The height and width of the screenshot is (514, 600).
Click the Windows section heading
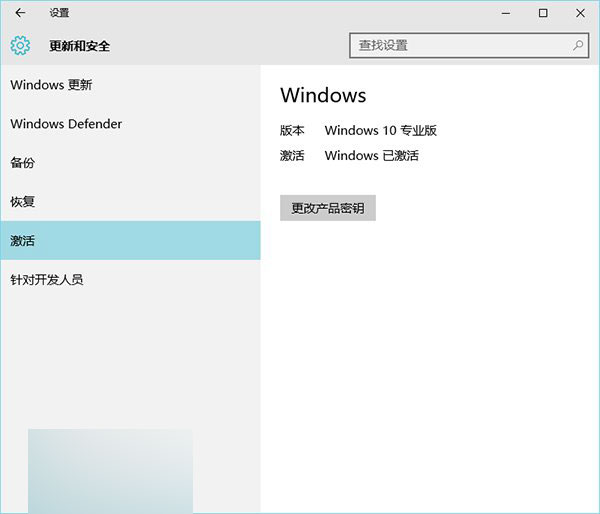[x=323, y=95]
